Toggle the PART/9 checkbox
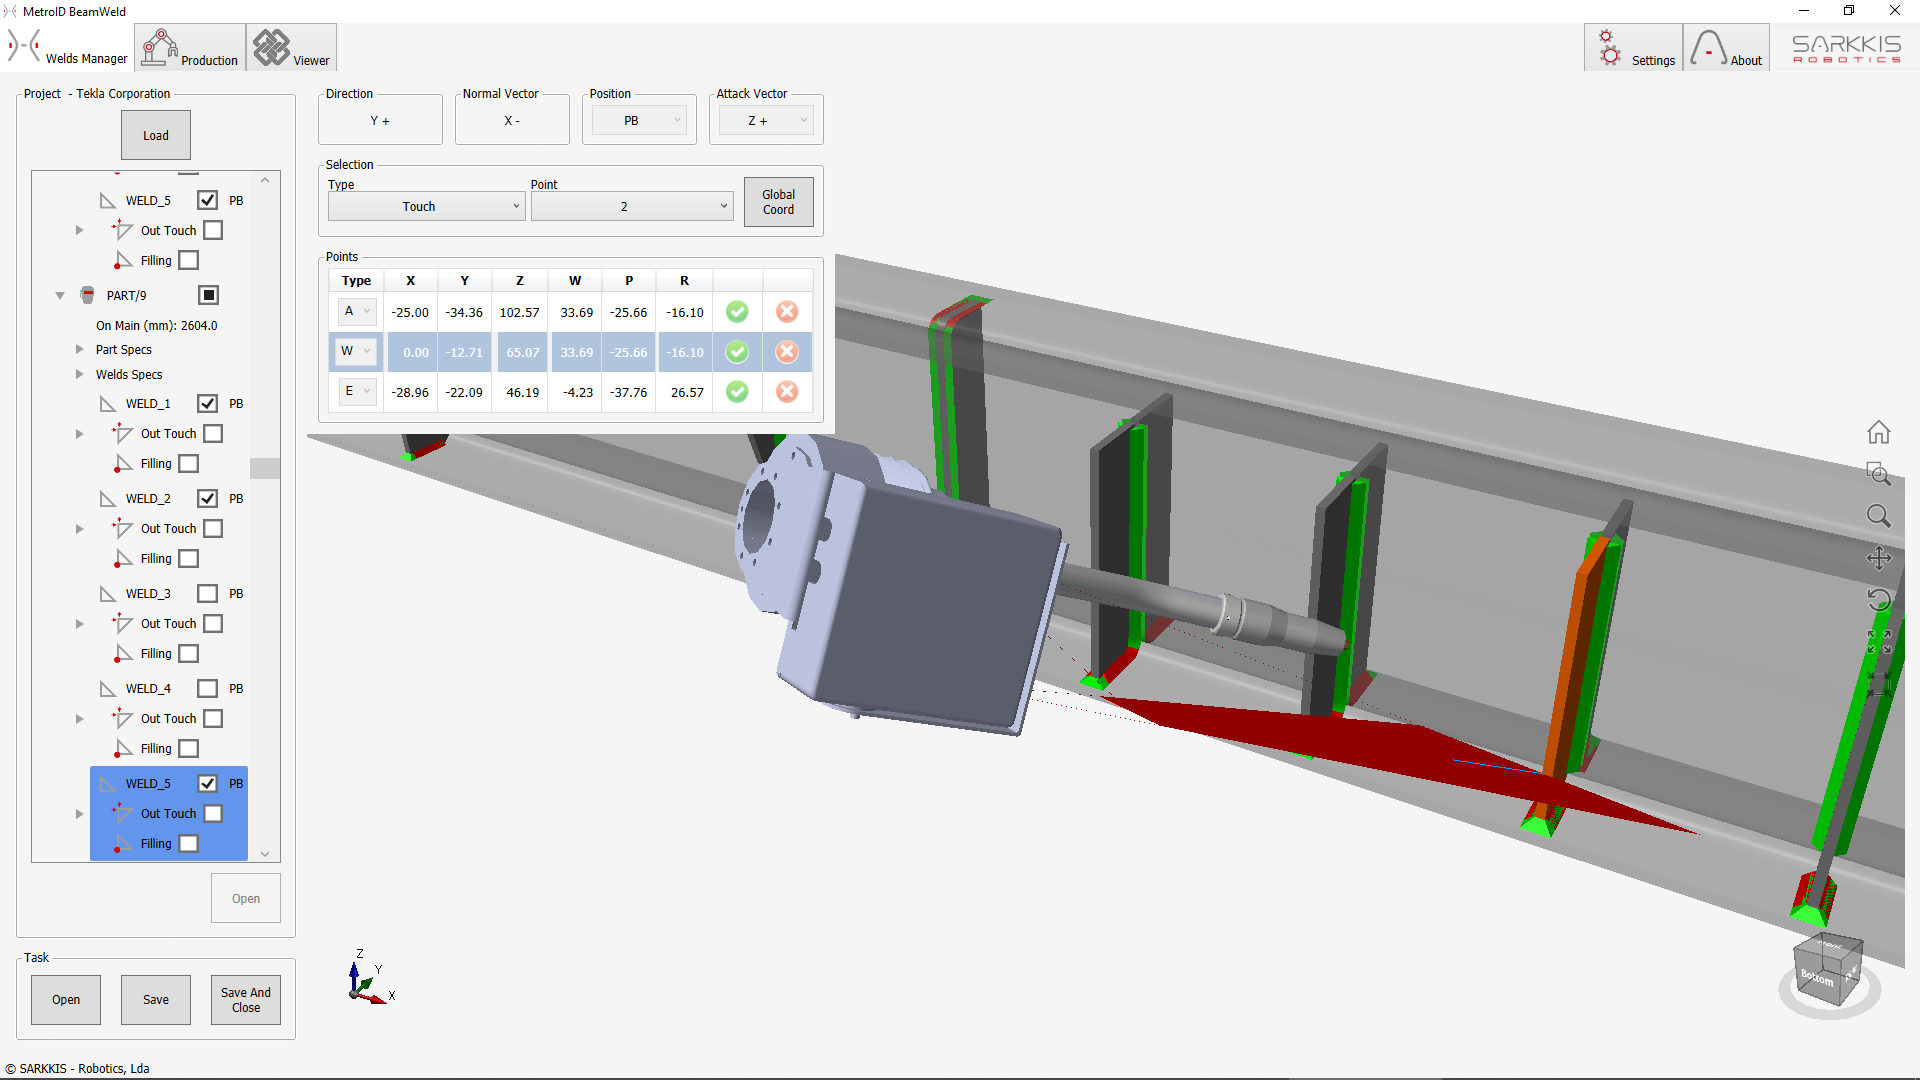 click(208, 295)
